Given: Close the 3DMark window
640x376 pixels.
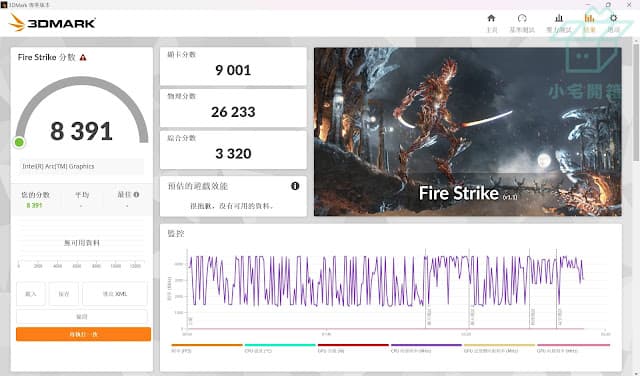Looking at the screenshot, I should pyautogui.click(x=629, y=4).
